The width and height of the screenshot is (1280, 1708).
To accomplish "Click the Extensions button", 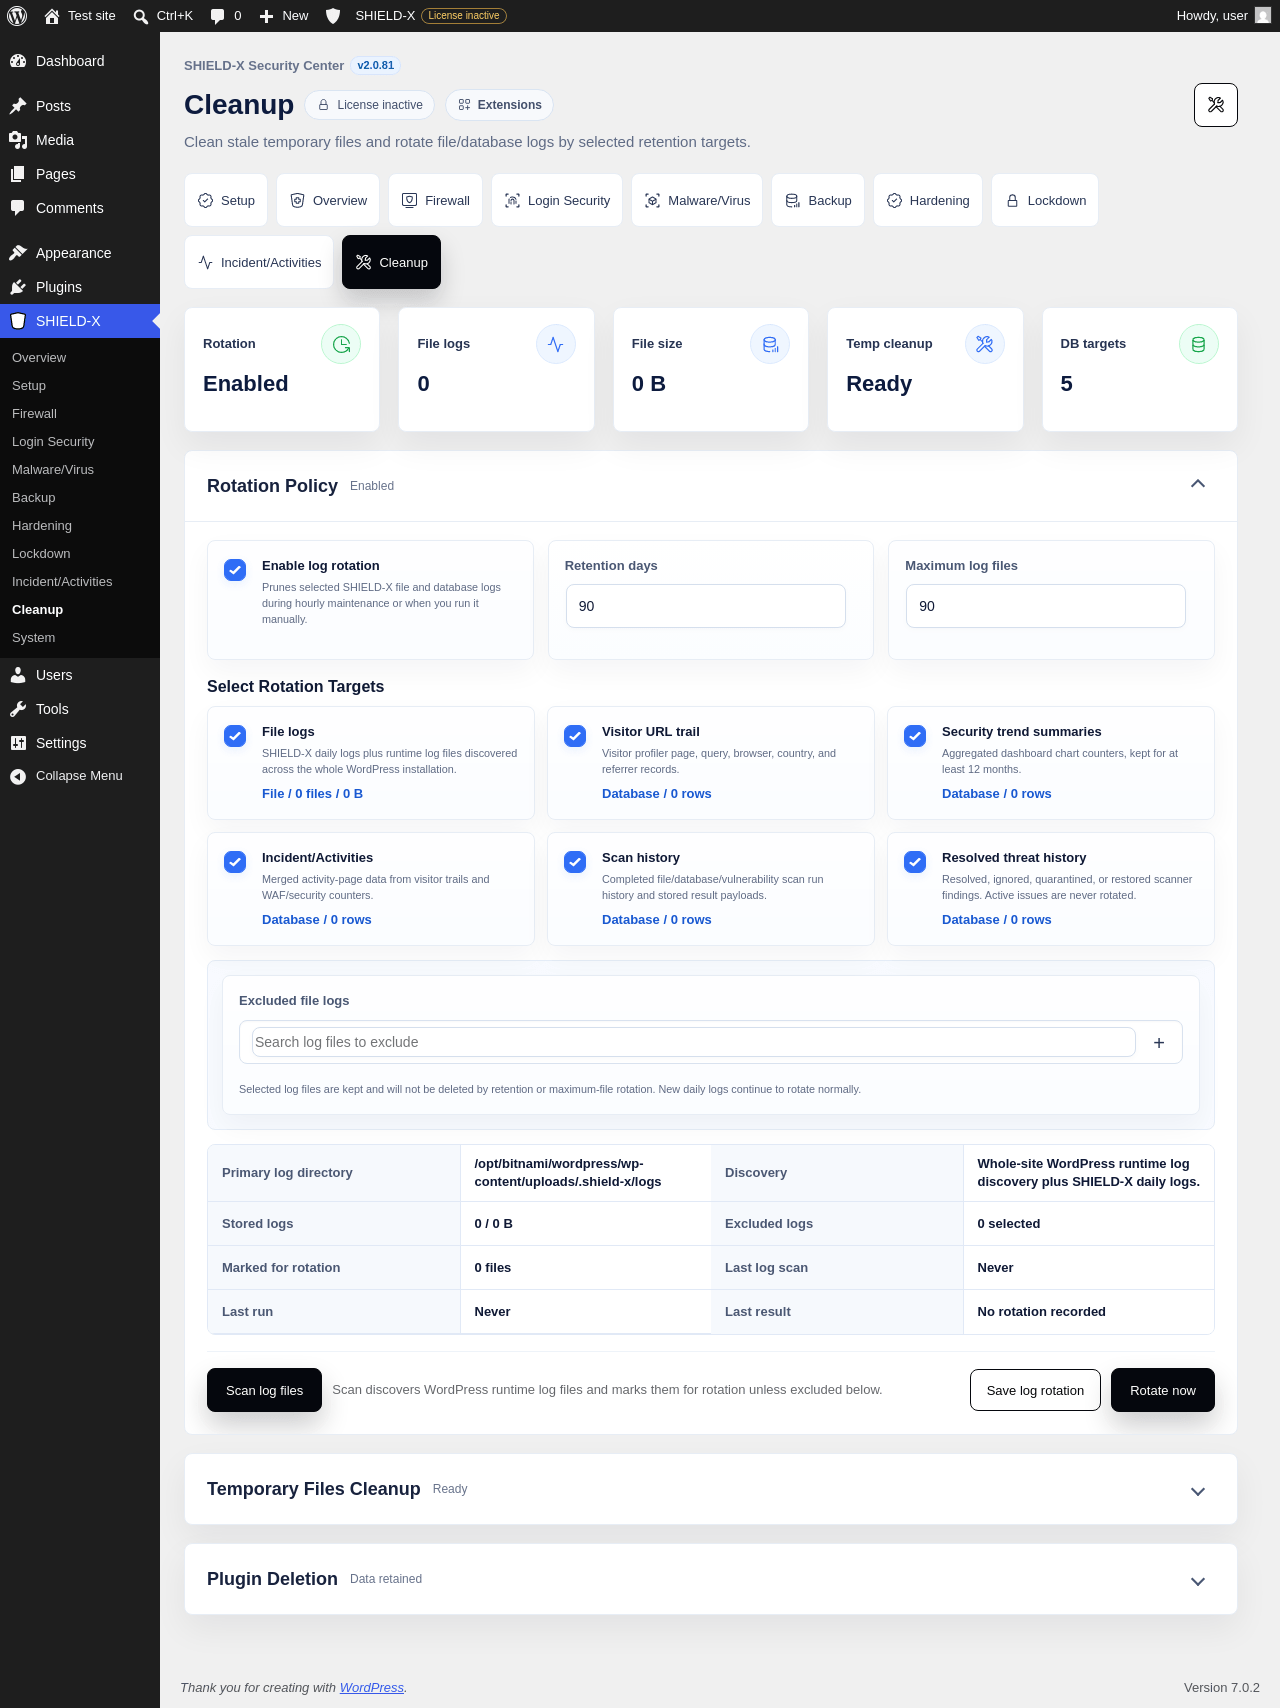I will 499,105.
